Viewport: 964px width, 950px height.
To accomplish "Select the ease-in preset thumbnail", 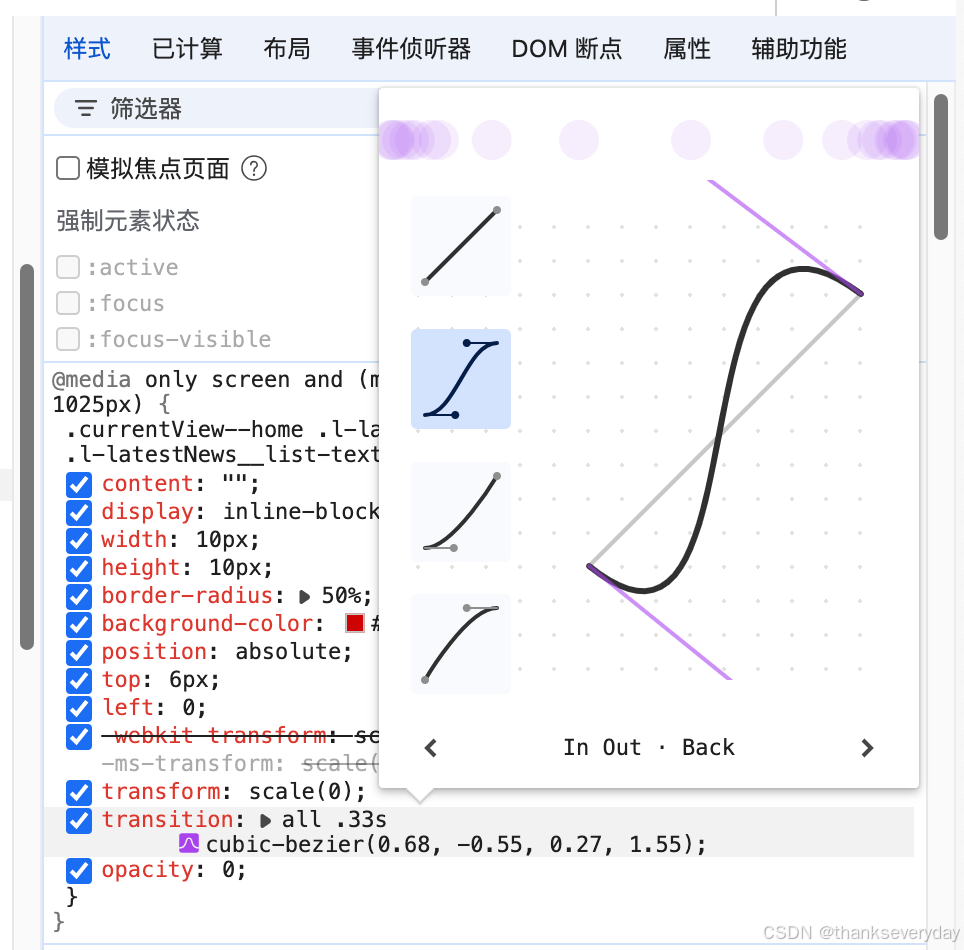I will (x=460, y=512).
